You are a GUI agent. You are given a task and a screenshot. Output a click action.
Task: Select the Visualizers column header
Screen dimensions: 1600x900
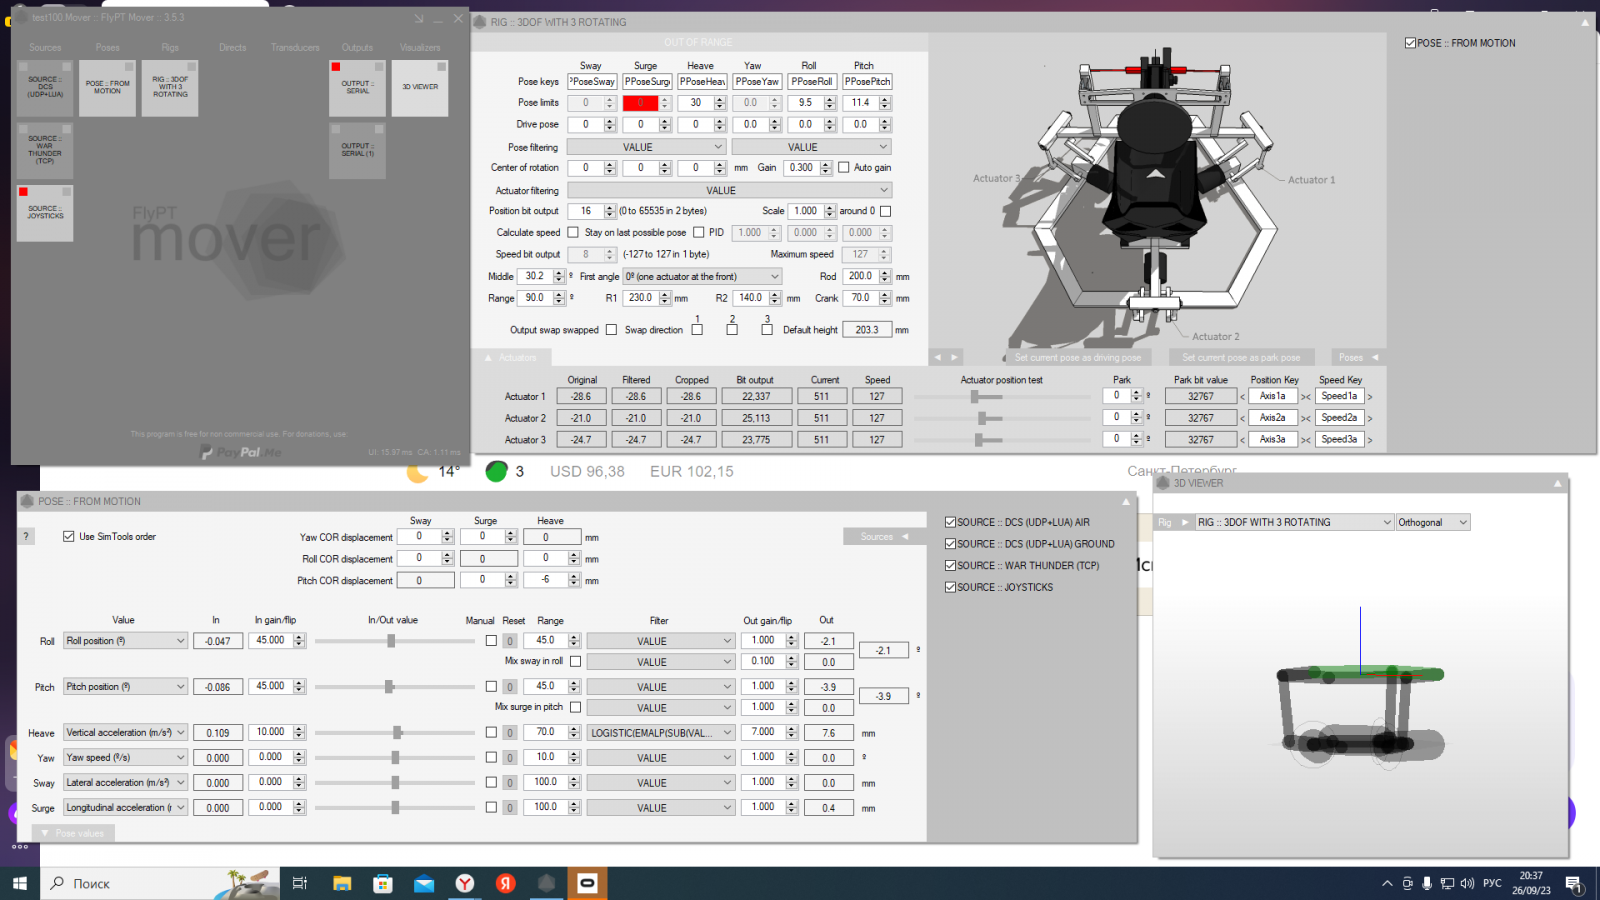pyautogui.click(x=420, y=47)
